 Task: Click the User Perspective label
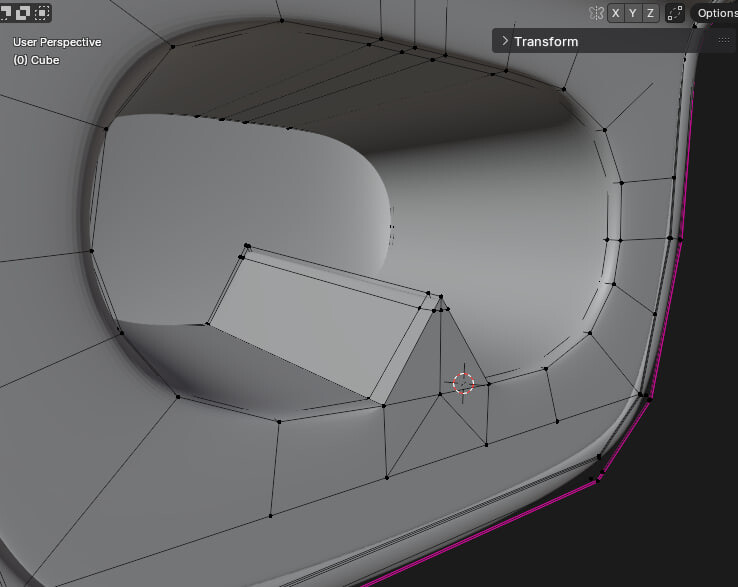[57, 42]
